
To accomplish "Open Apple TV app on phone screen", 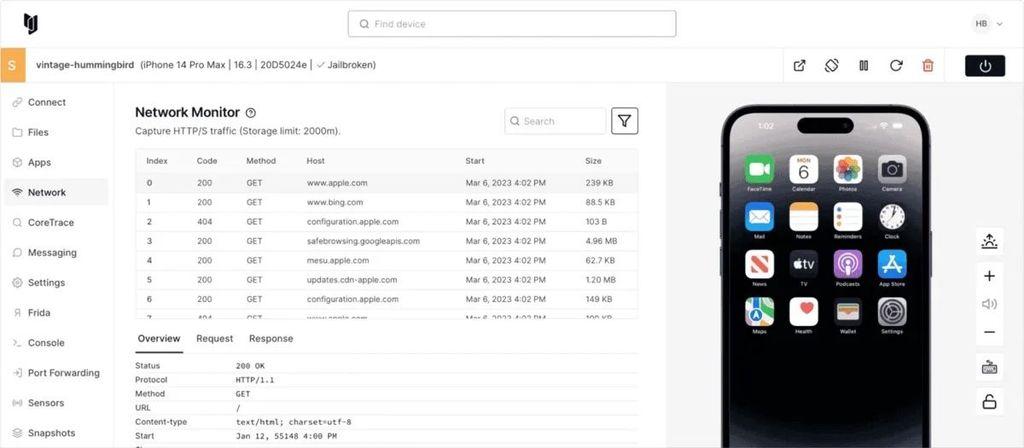I will point(804,264).
